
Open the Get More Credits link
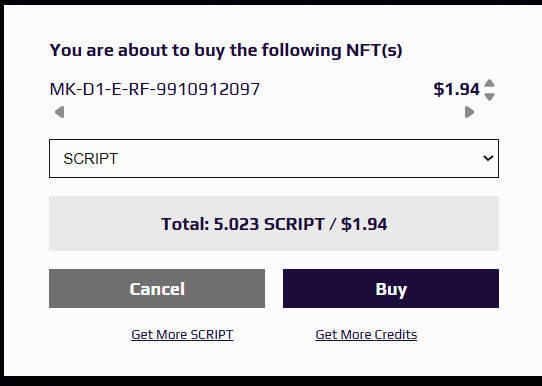[366, 335]
